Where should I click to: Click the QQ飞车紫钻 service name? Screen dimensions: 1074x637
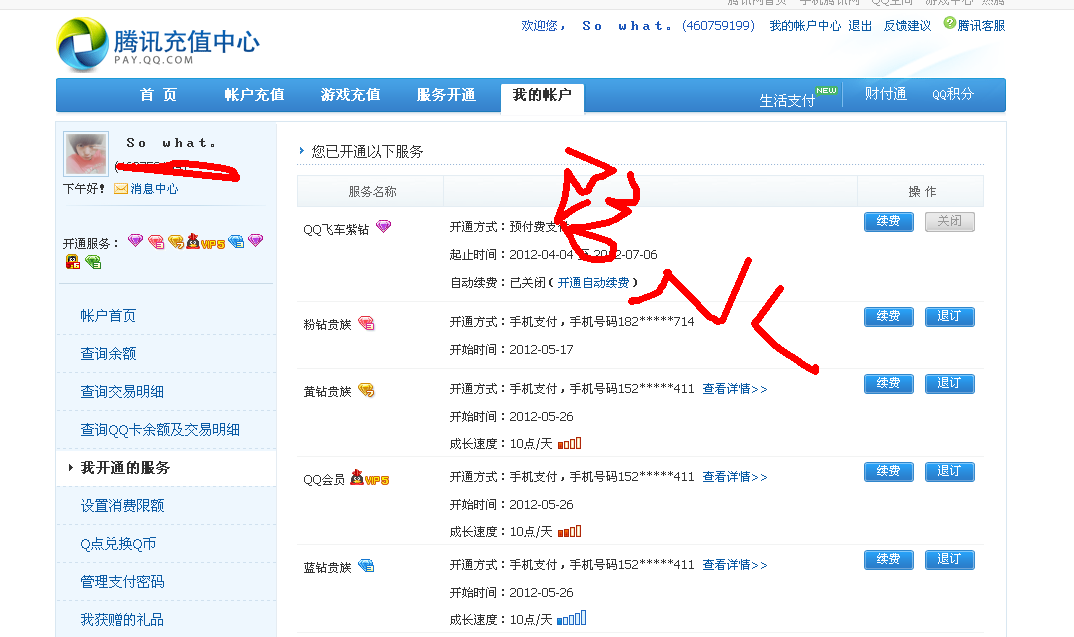[x=336, y=229]
